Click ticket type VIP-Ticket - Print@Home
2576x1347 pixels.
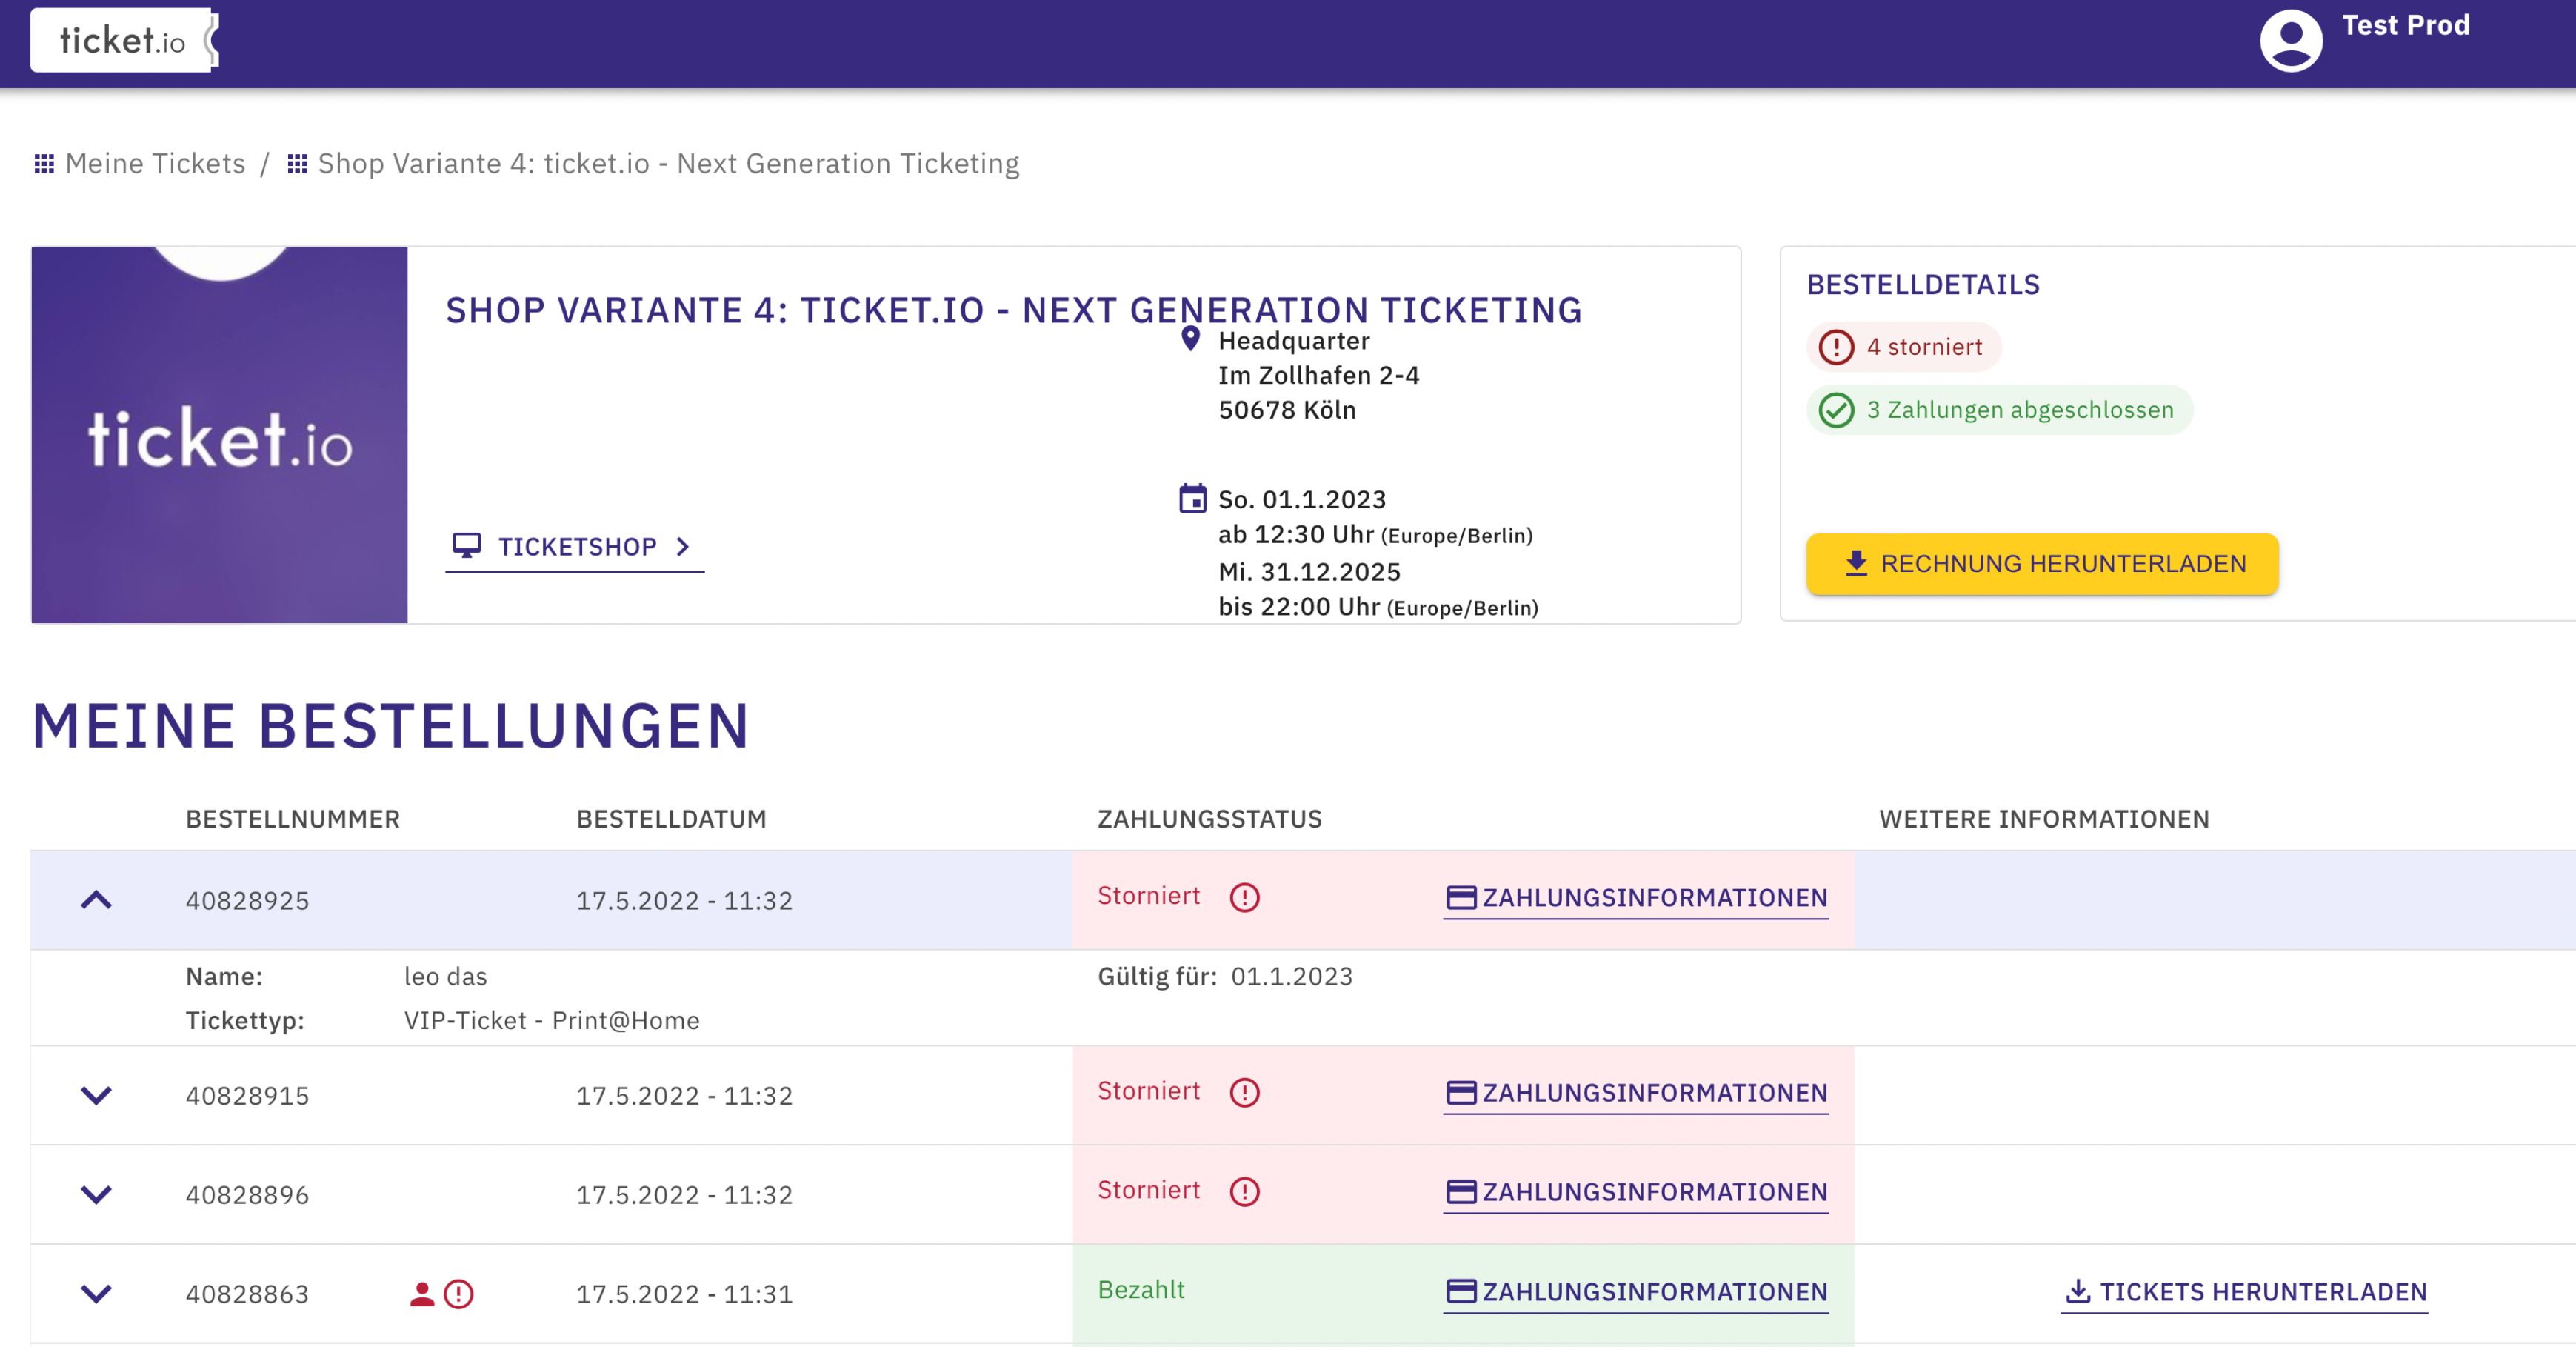(551, 1020)
